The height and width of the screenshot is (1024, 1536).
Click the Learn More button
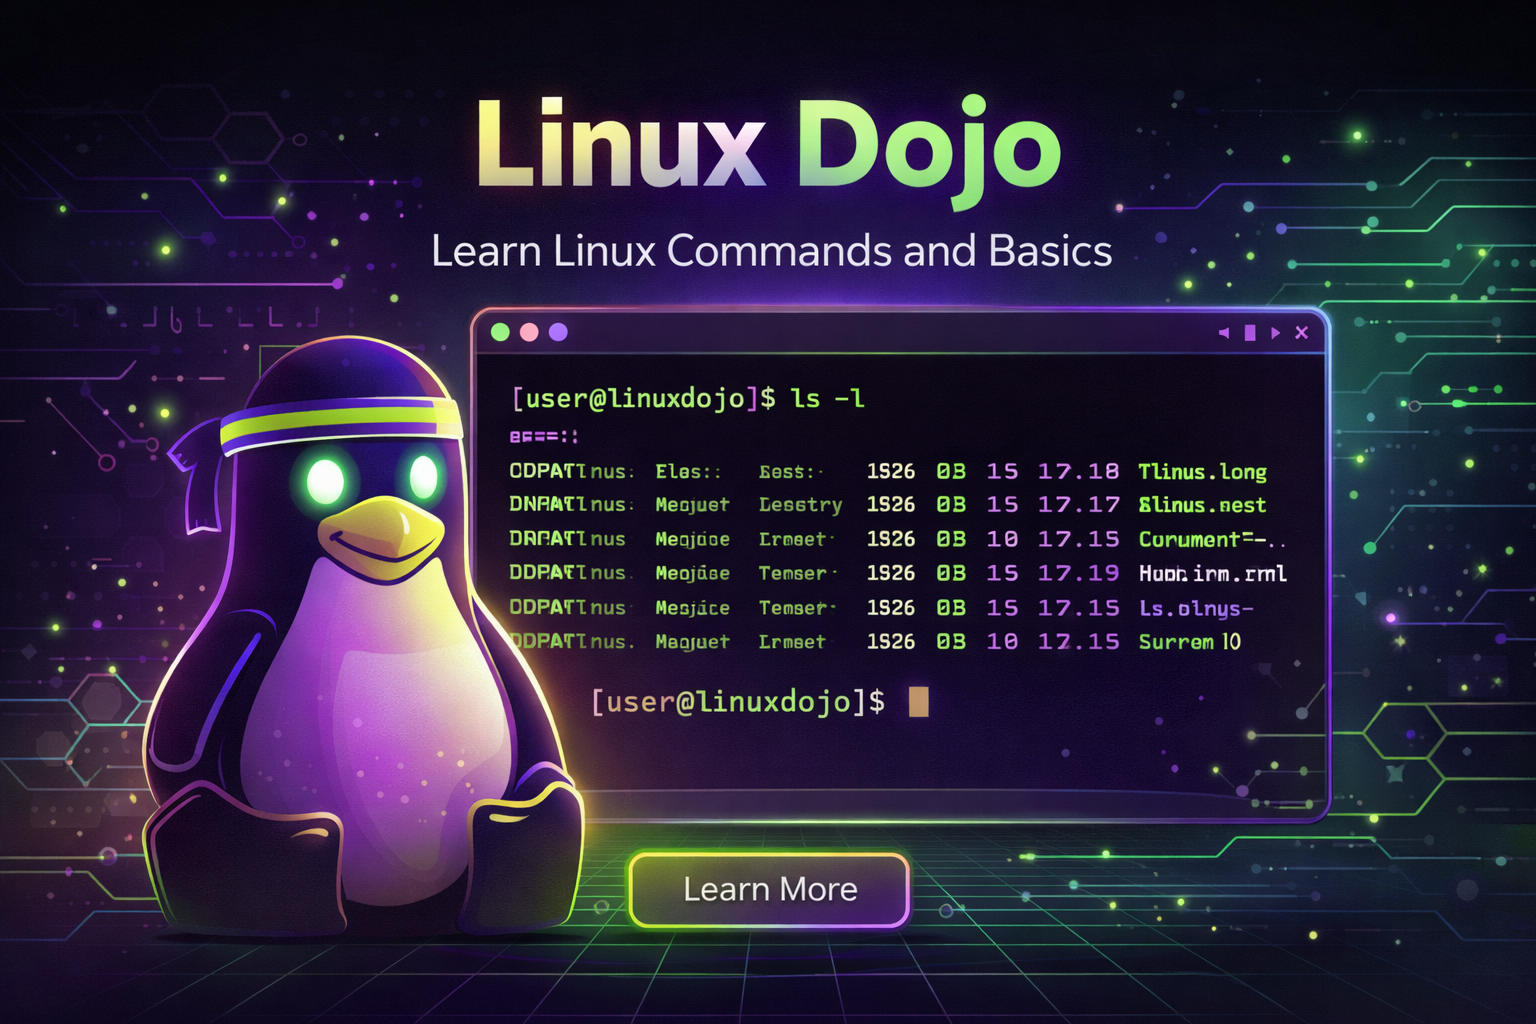pyautogui.click(x=769, y=889)
